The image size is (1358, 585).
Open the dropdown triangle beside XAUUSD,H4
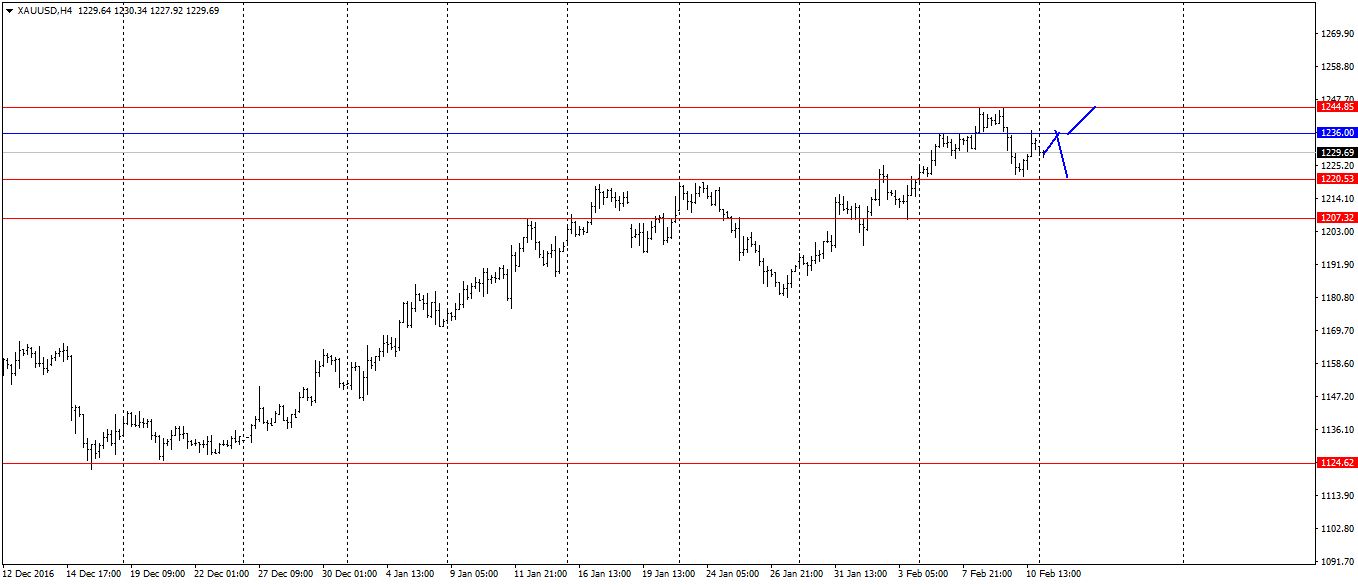9,10
